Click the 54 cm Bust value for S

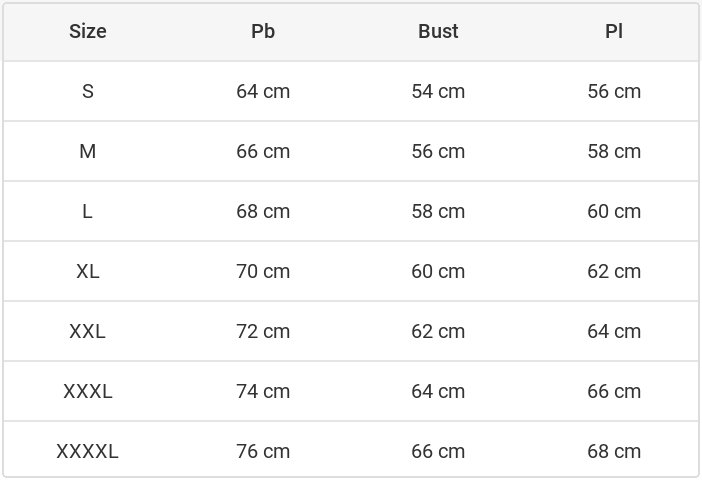[x=438, y=91]
